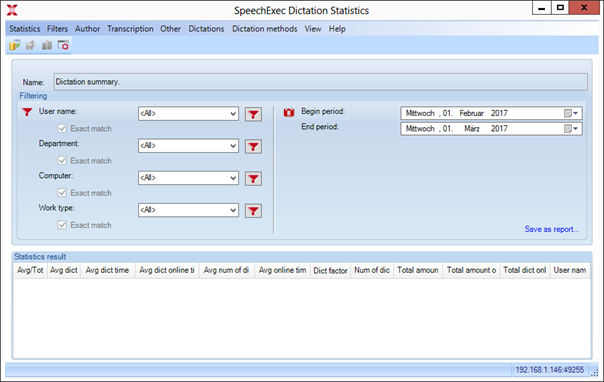Open the Help menu
The image size is (604, 382).
337,29
